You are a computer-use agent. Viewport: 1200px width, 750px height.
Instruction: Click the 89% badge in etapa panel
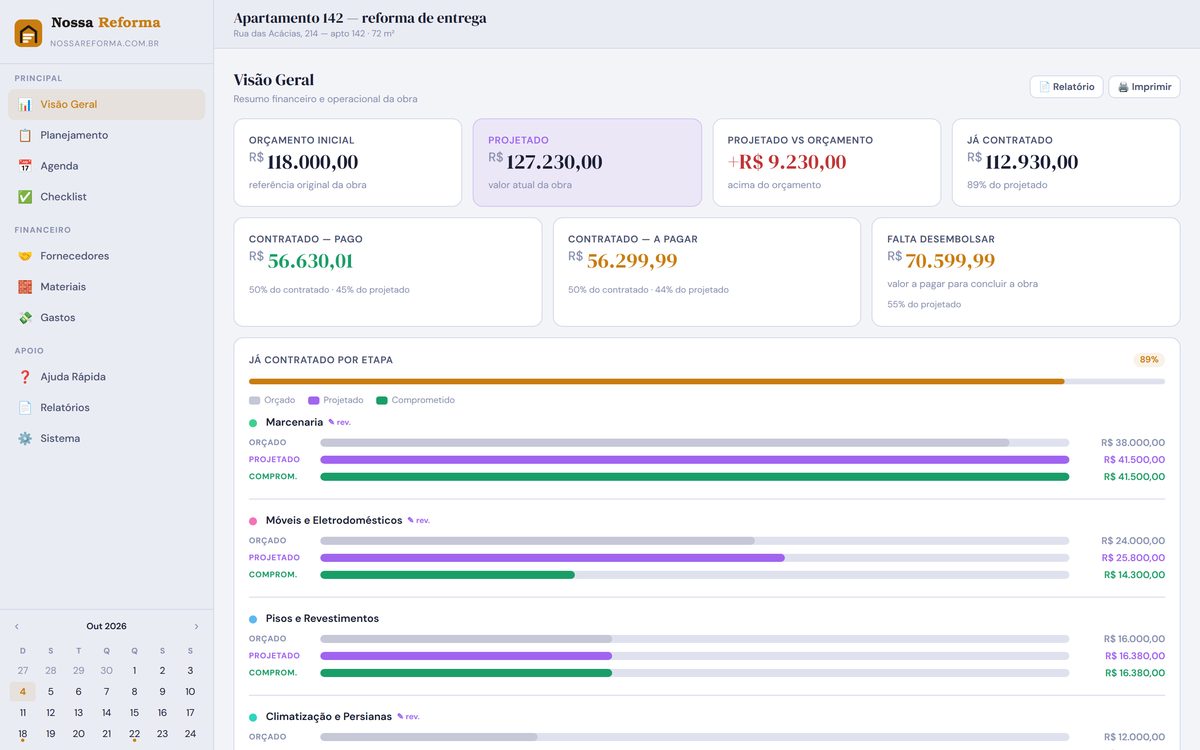click(1149, 360)
